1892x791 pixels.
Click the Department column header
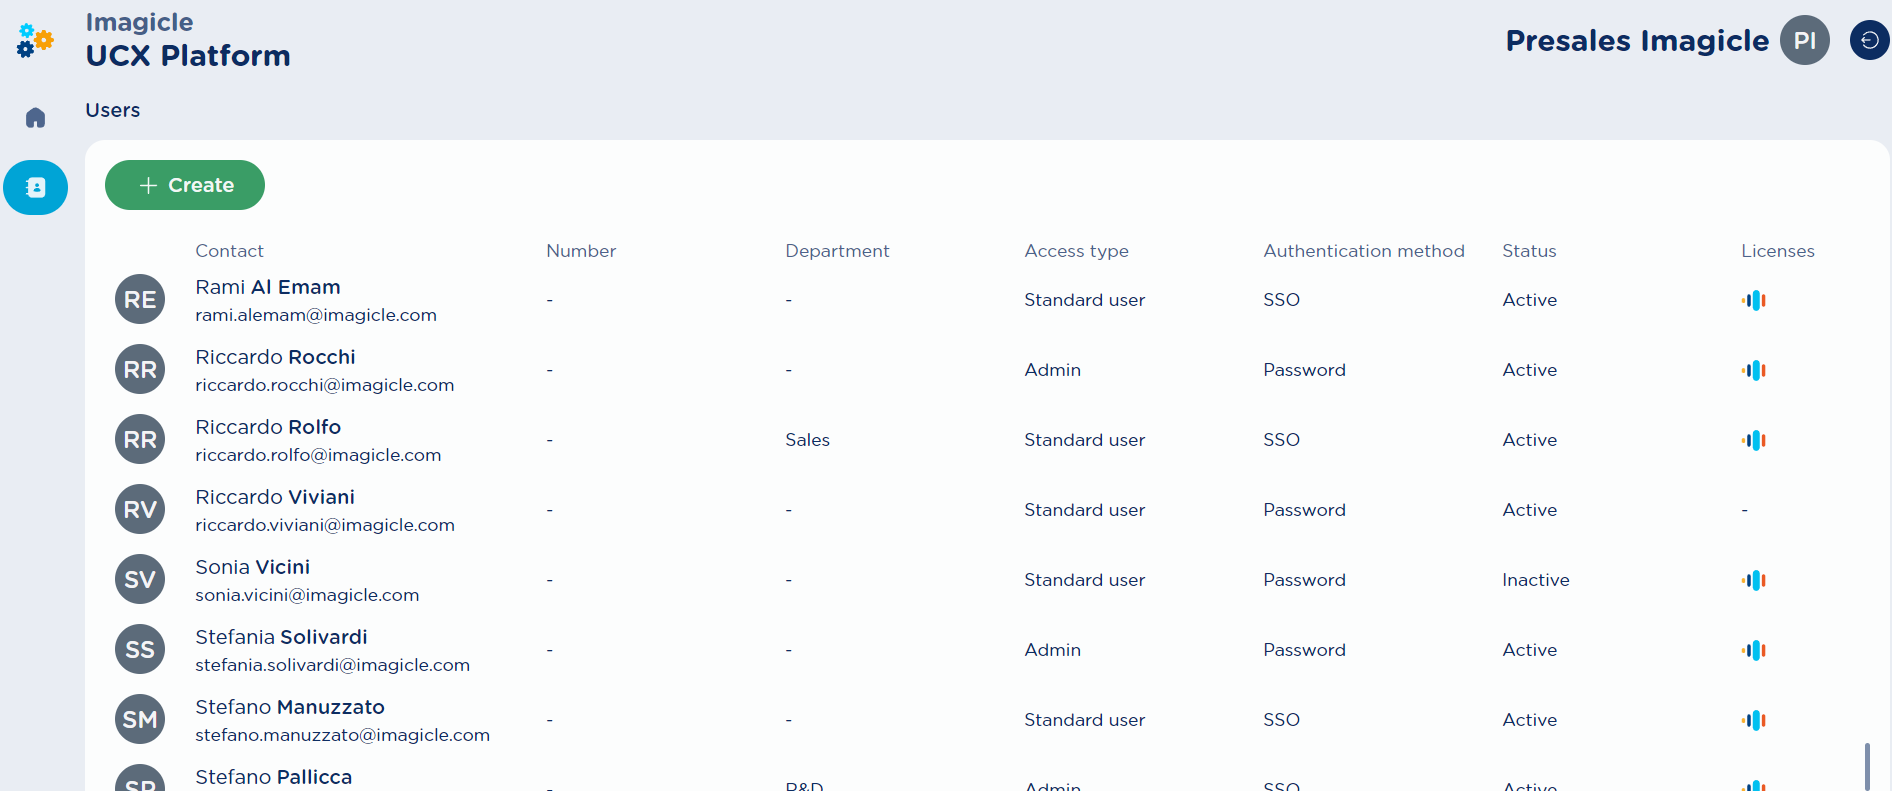[837, 251]
